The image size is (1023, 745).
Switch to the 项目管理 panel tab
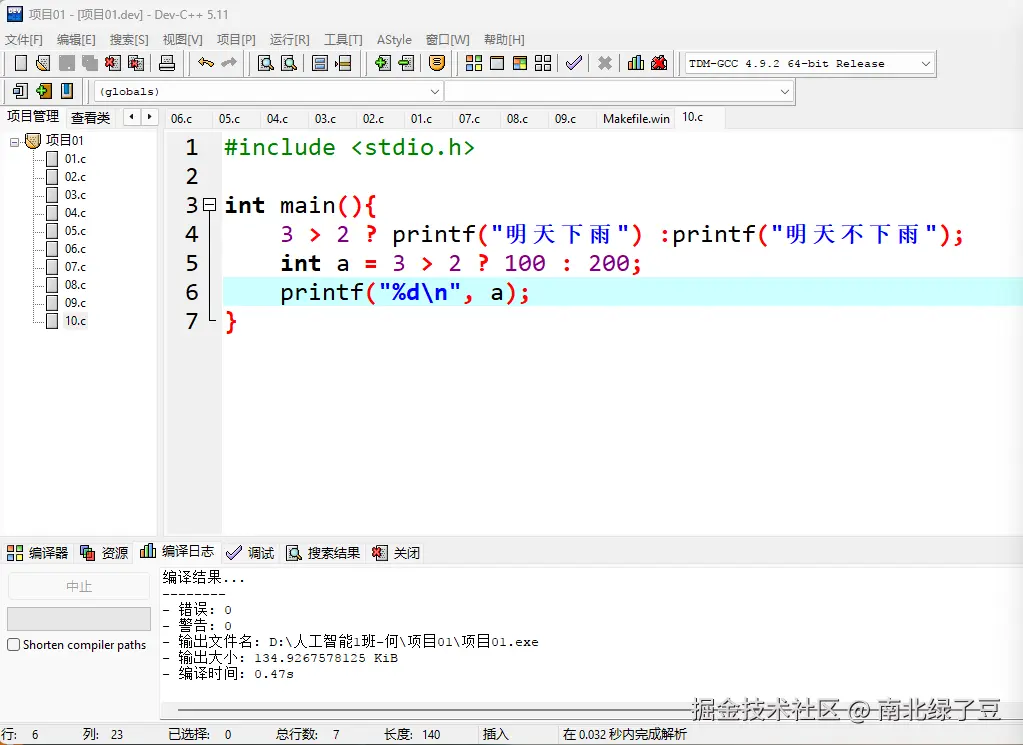click(x=33, y=116)
